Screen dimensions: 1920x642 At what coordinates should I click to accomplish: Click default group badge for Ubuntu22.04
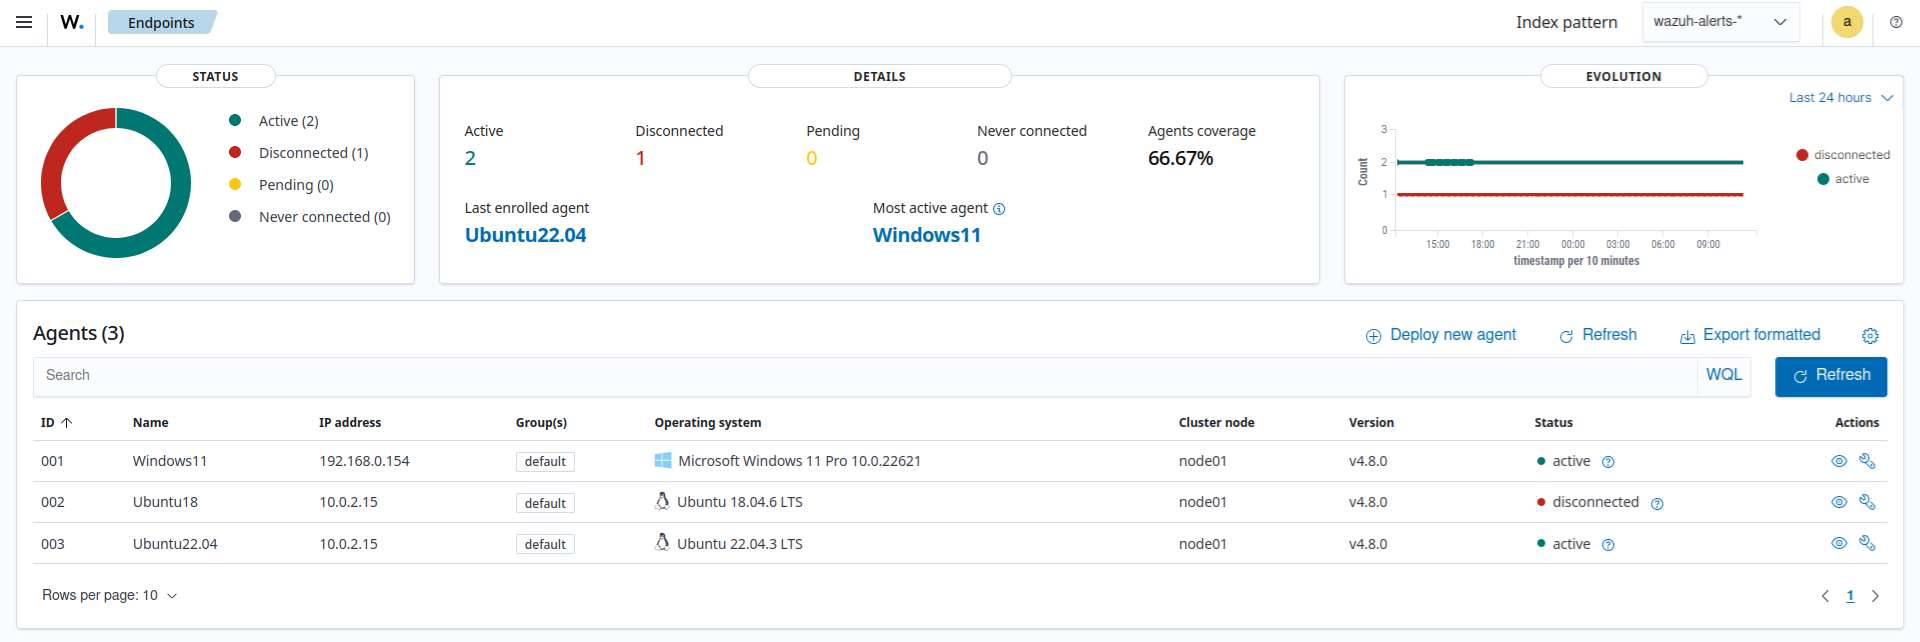(x=545, y=544)
